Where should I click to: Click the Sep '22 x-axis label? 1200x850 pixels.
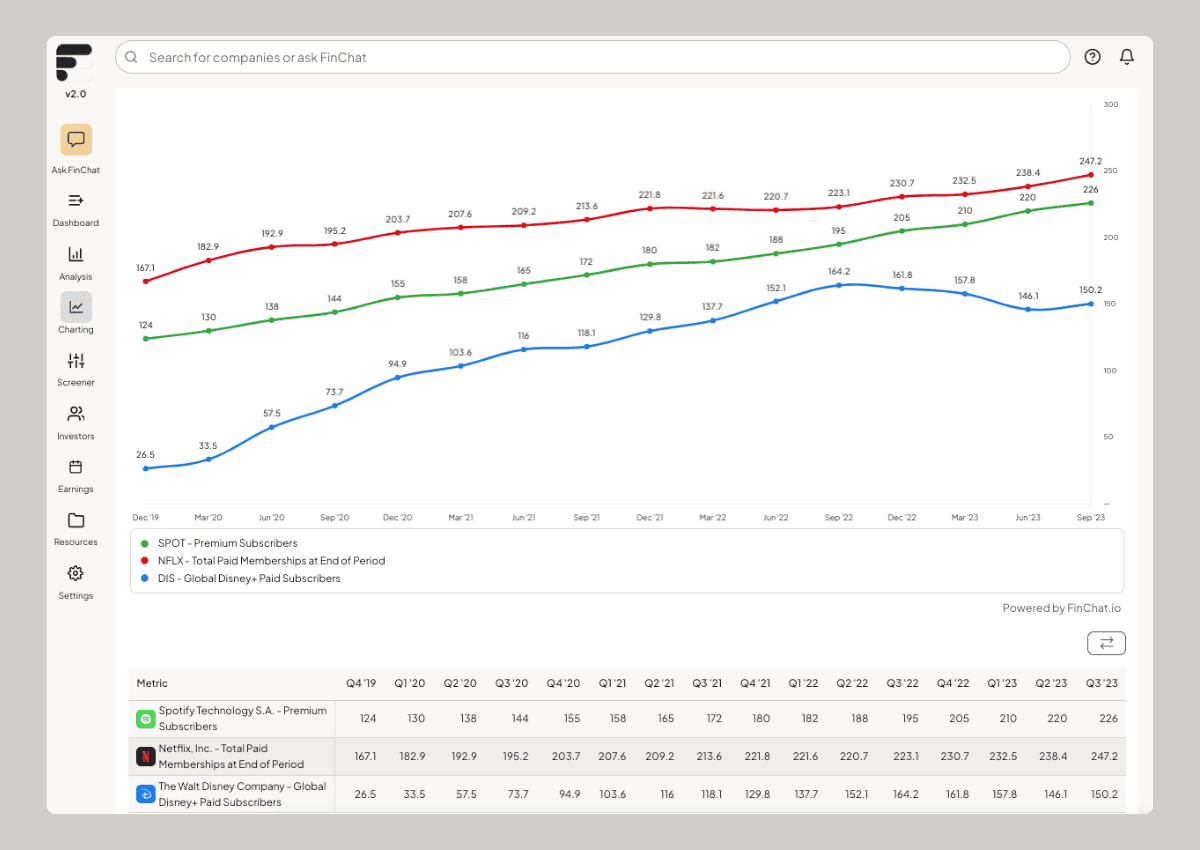tap(839, 518)
